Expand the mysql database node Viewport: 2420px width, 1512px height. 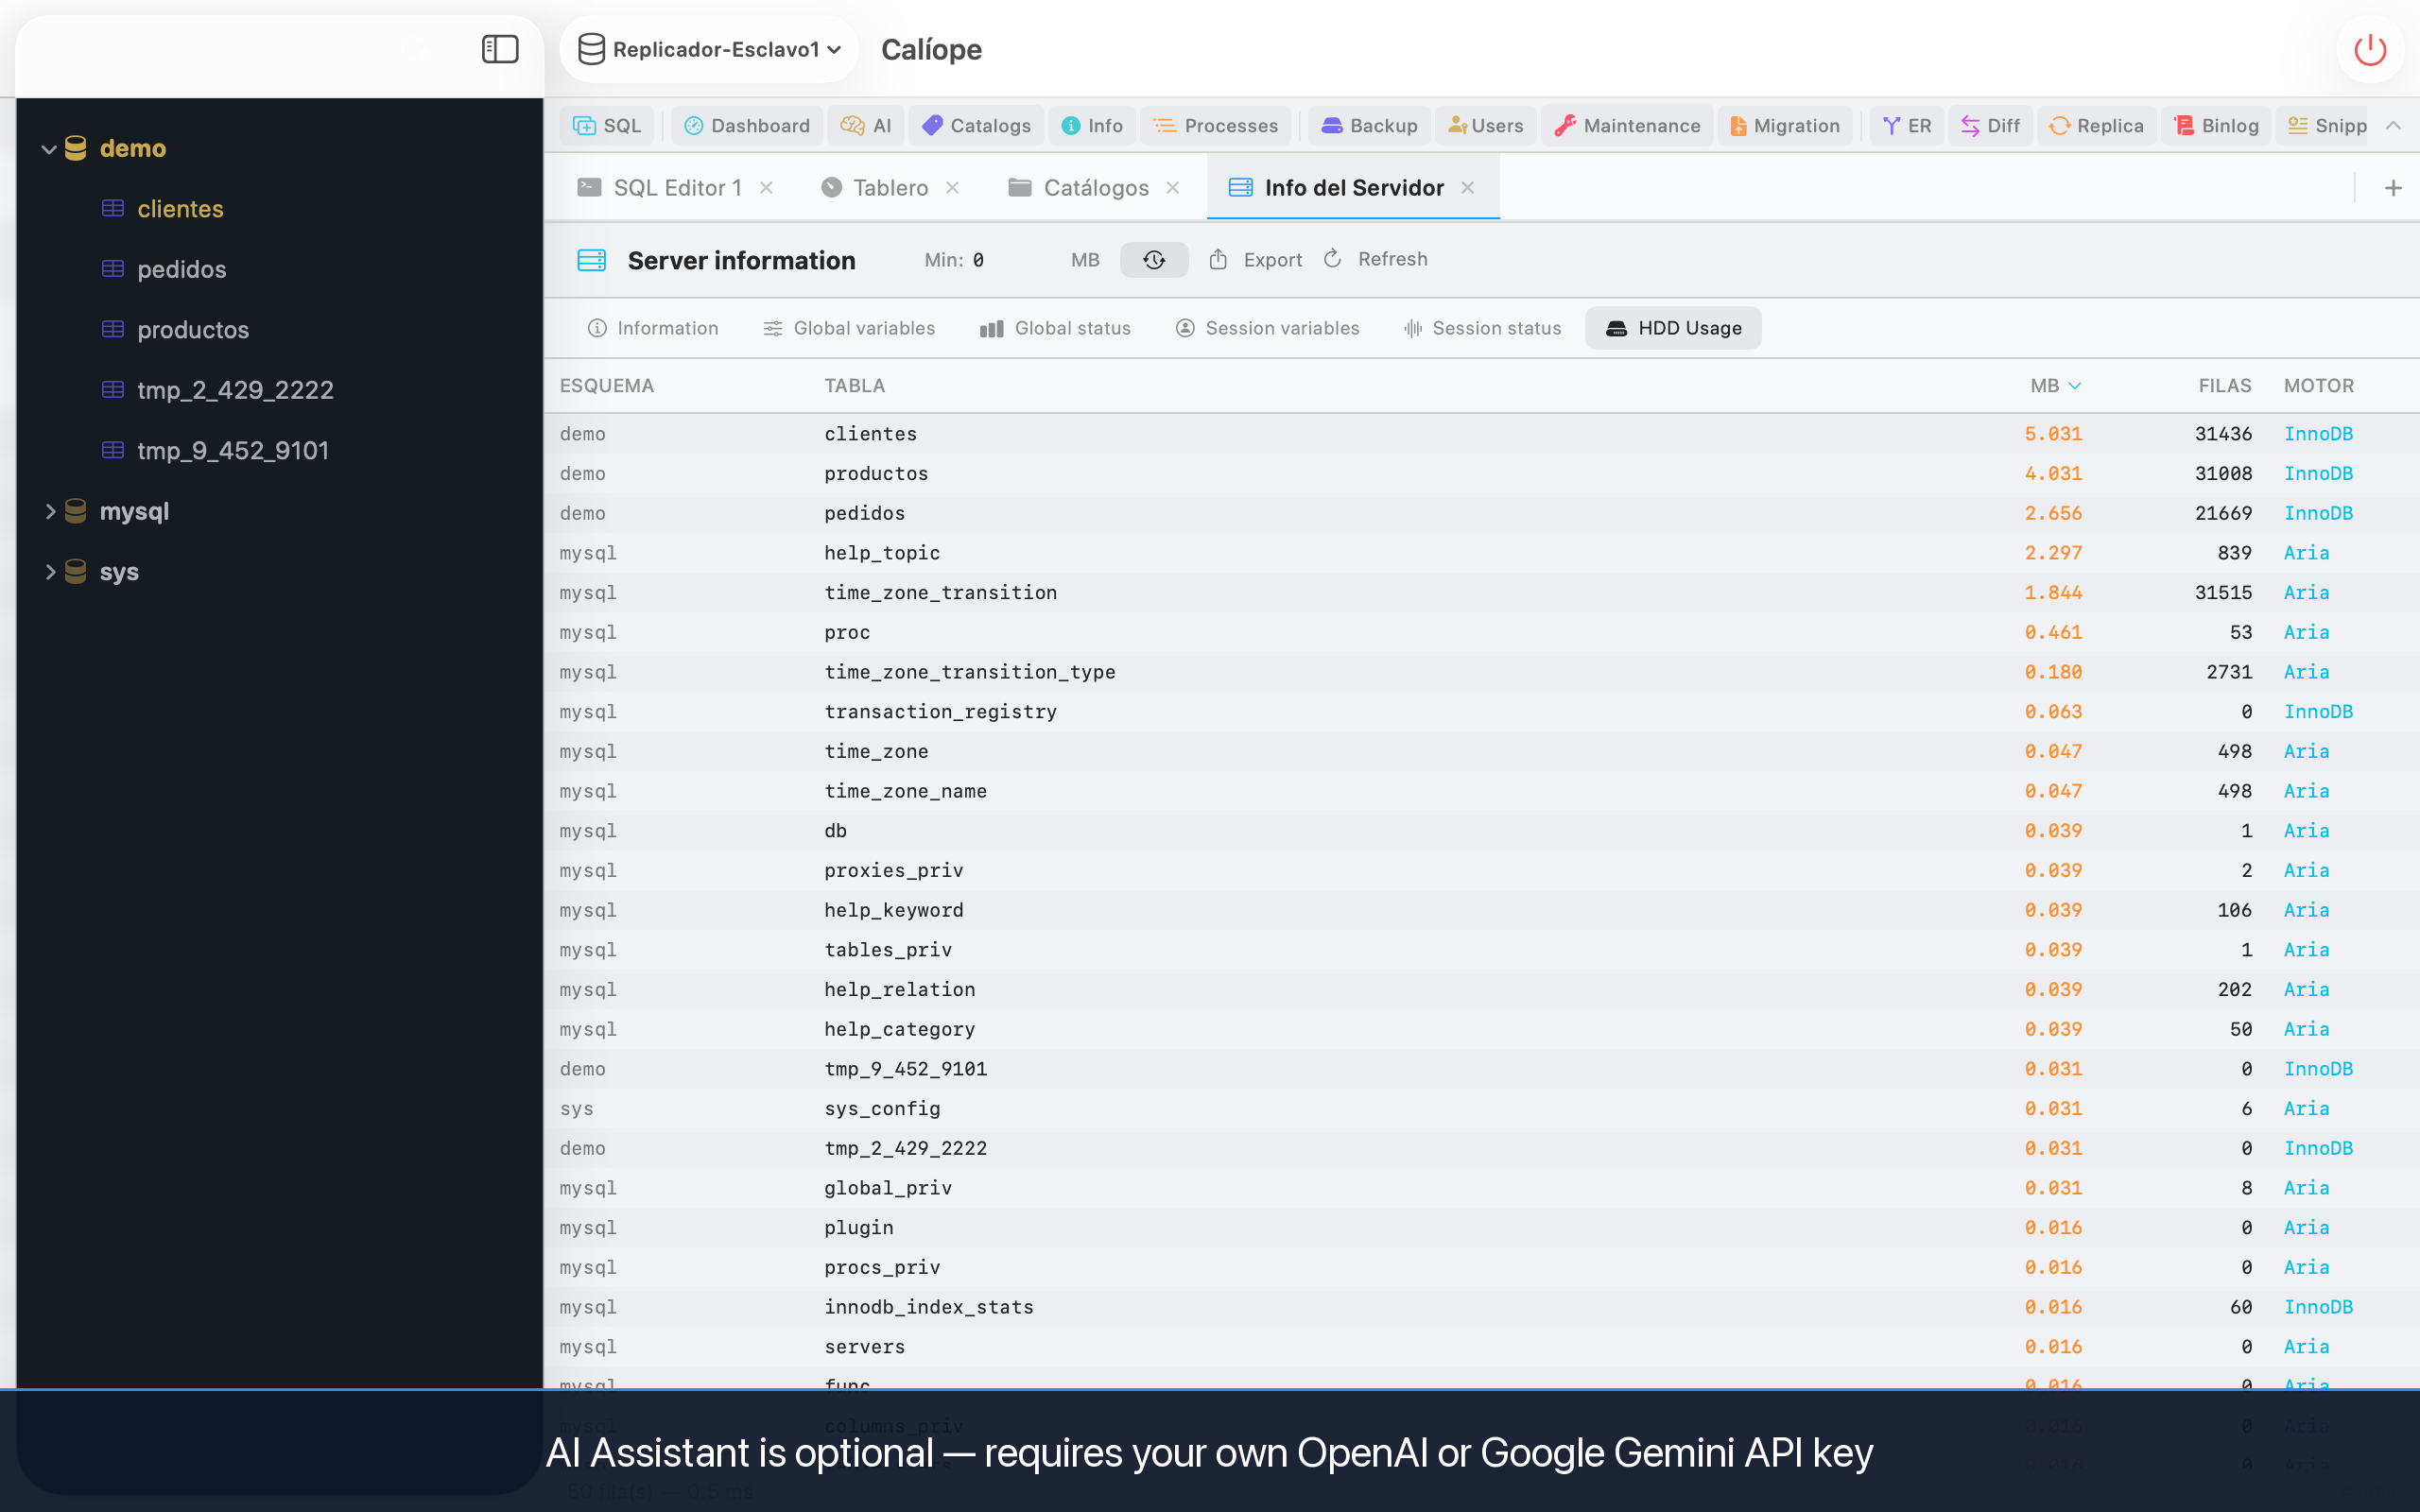tap(50, 511)
